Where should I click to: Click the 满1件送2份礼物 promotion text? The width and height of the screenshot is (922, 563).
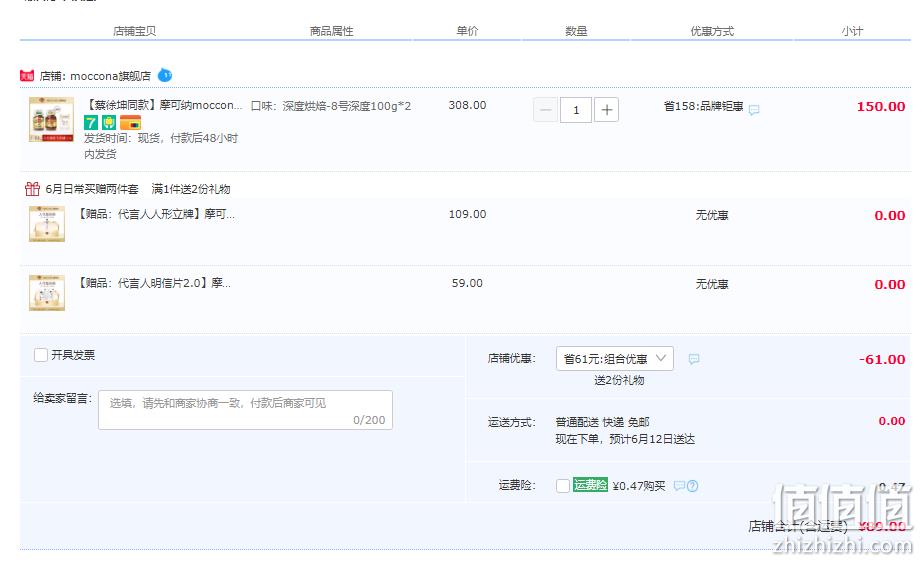click(x=191, y=189)
